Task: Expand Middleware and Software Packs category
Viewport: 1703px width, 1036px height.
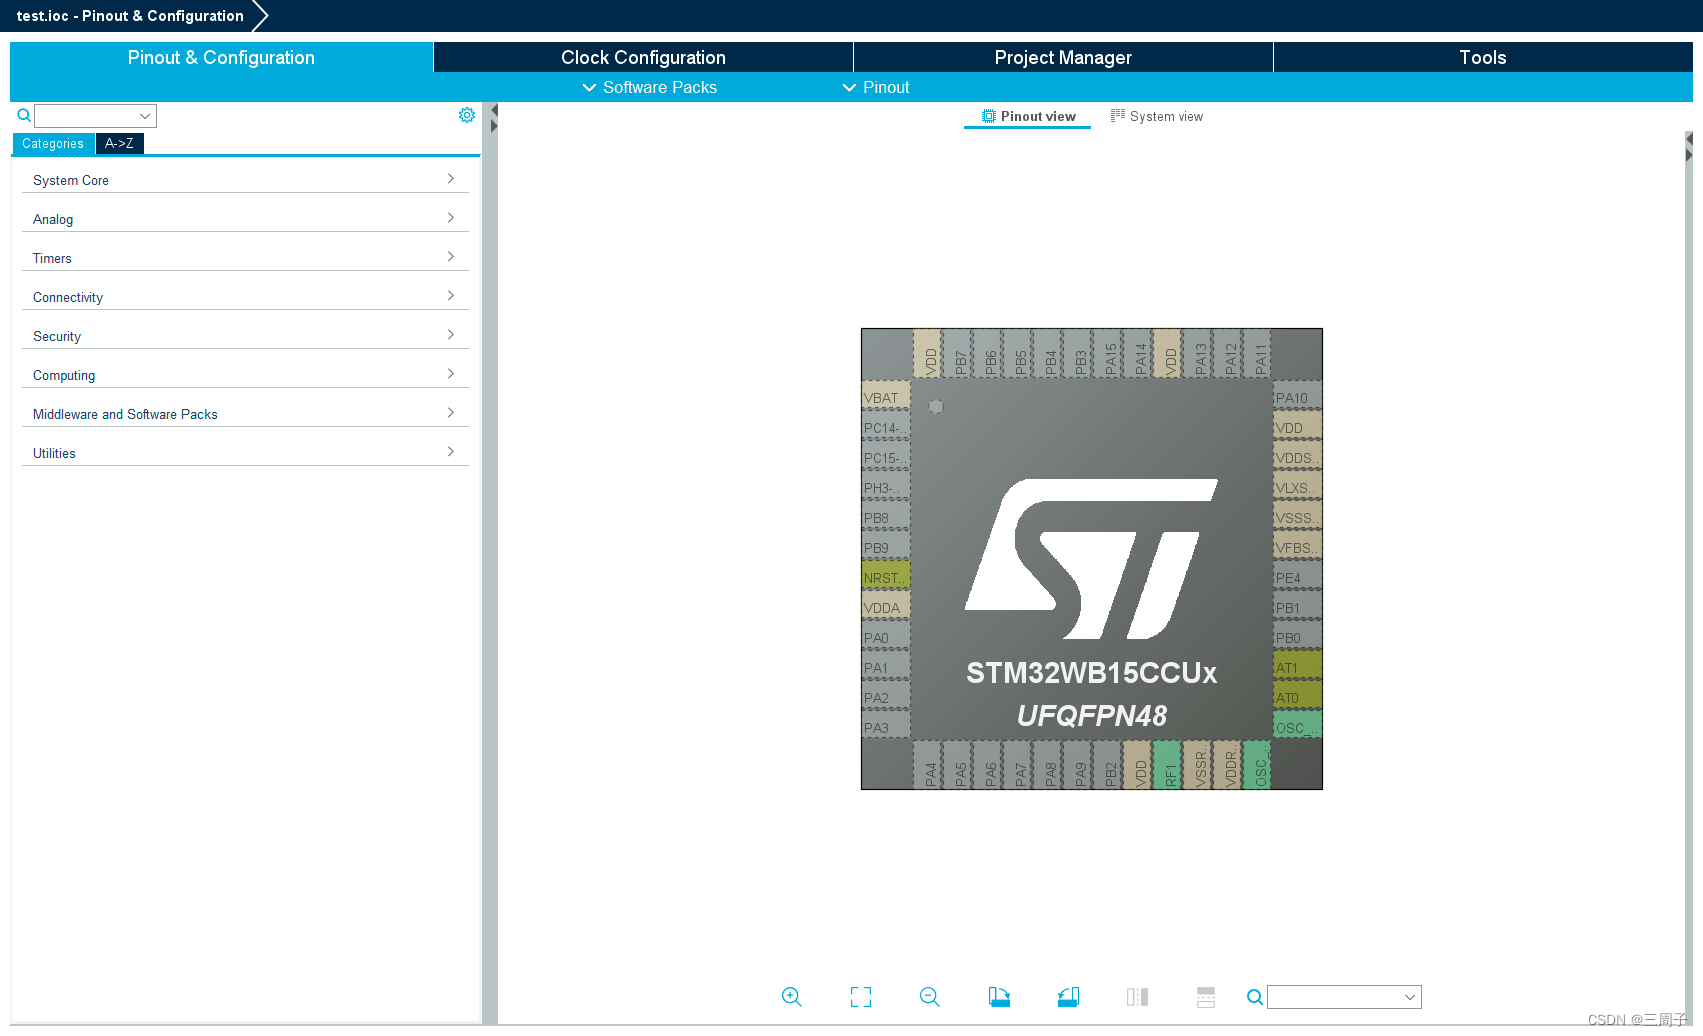Action: pyautogui.click(x=245, y=414)
